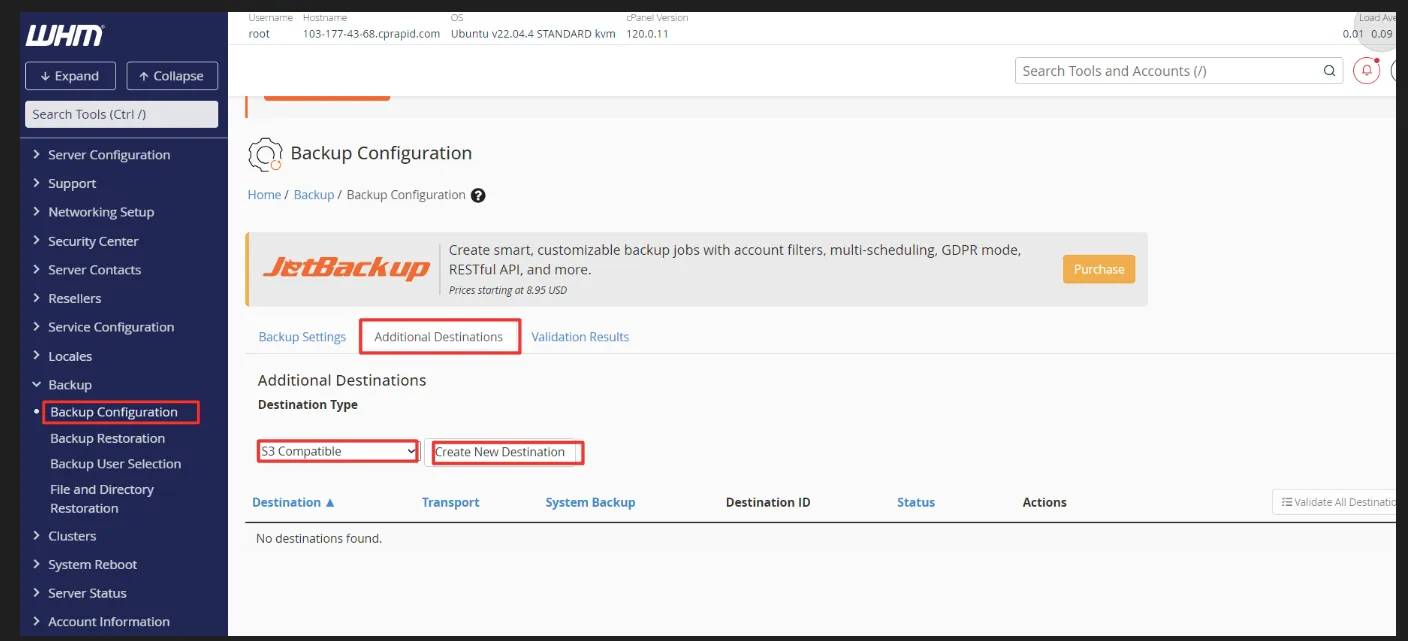Click the 'No destinations found.' message
This screenshot has width=1408, height=641.
319,539
